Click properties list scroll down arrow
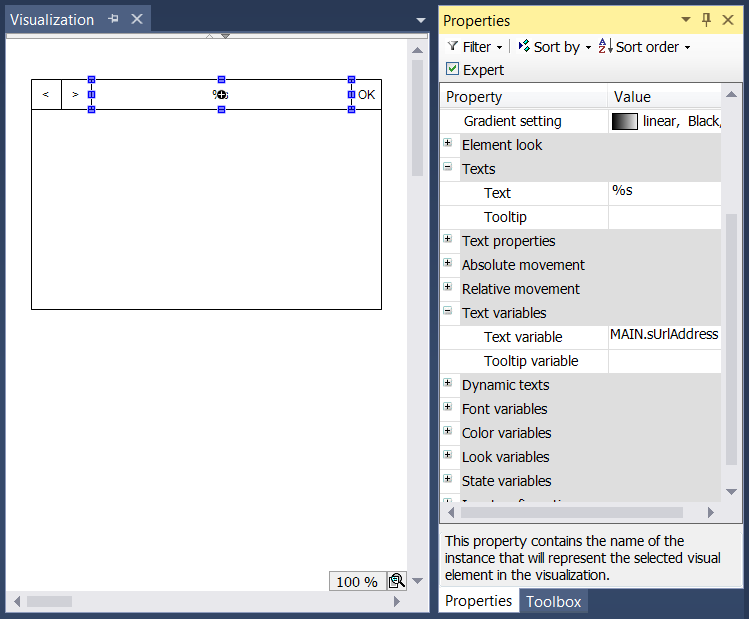This screenshot has height=619, width=749. point(731,491)
